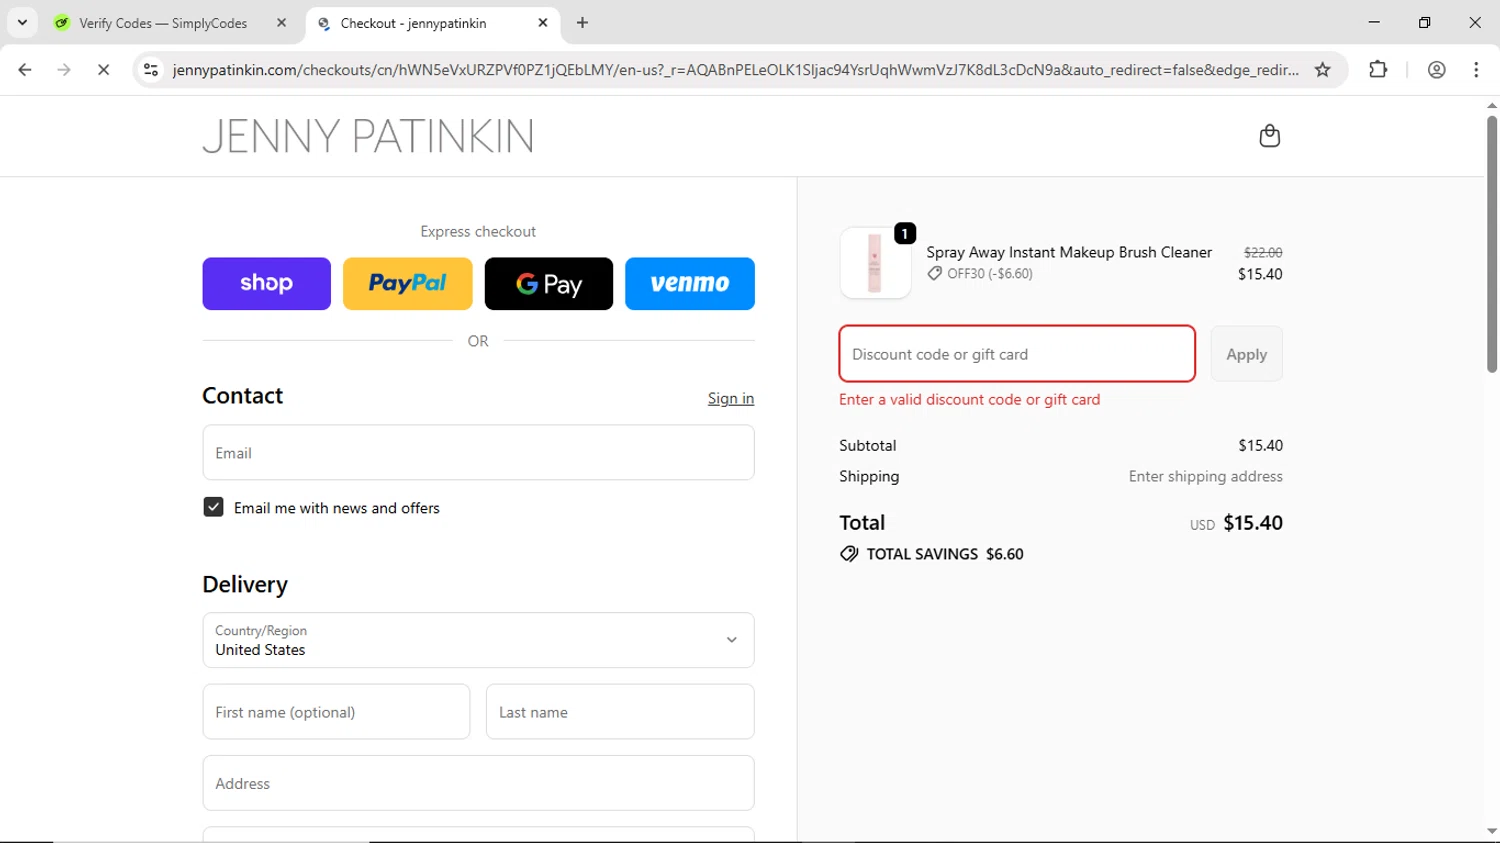Open a new browser tab
This screenshot has height=843, width=1500.
coord(583,23)
